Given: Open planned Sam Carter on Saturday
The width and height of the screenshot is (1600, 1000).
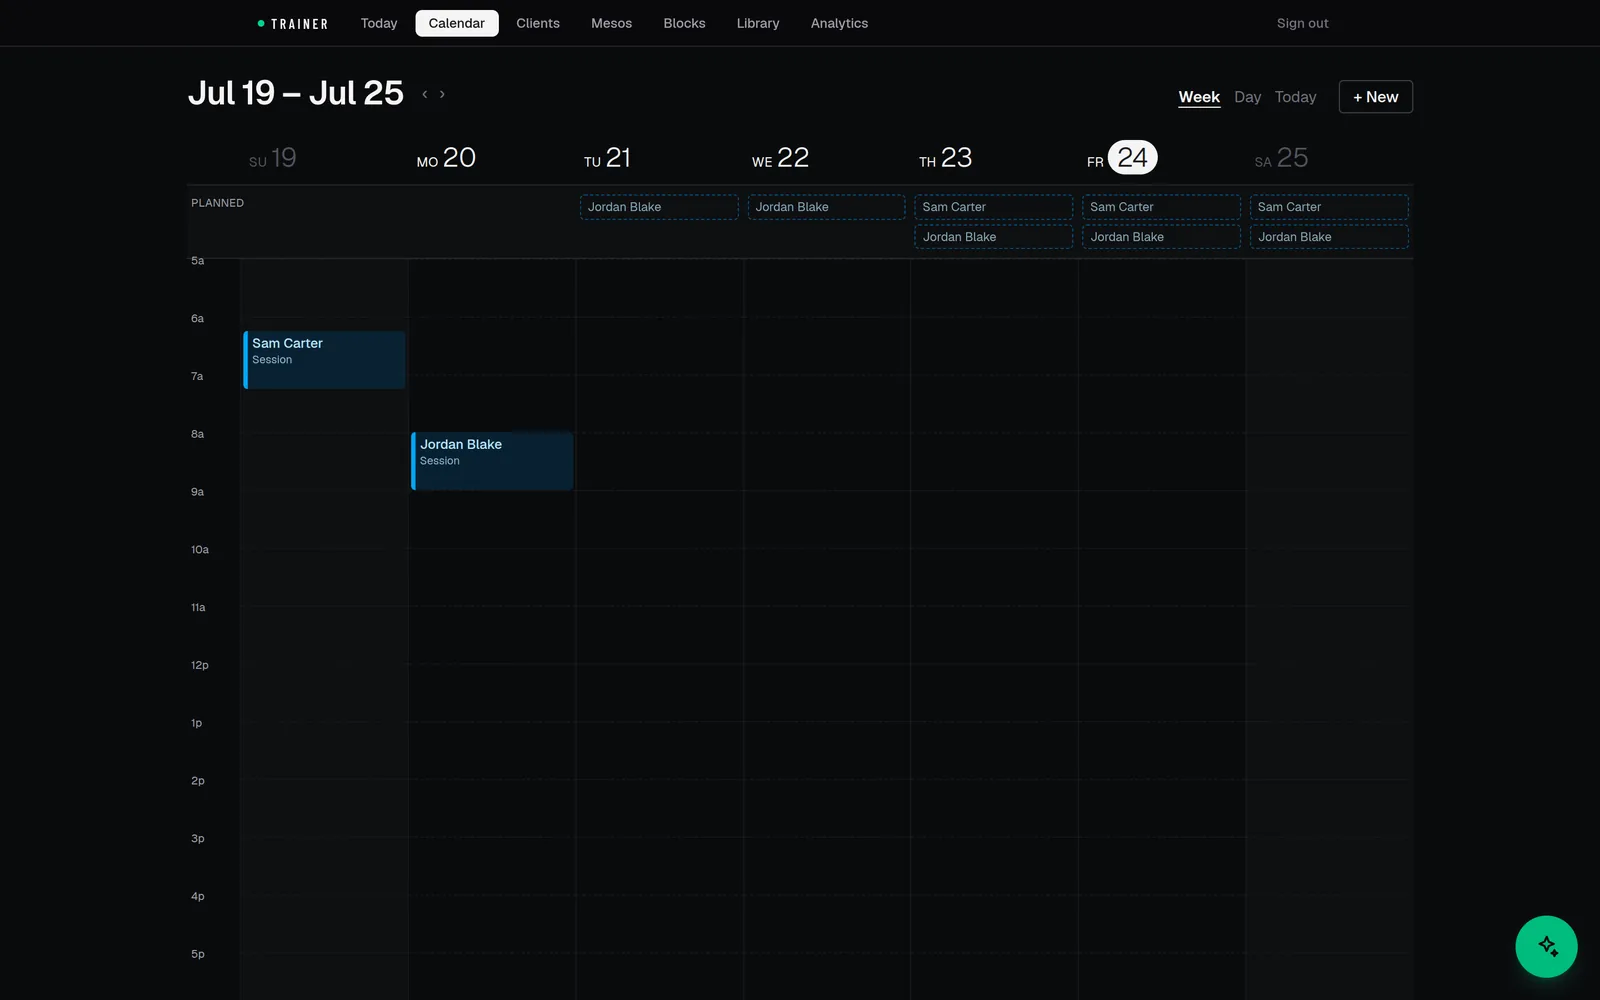Looking at the screenshot, I should point(1329,207).
